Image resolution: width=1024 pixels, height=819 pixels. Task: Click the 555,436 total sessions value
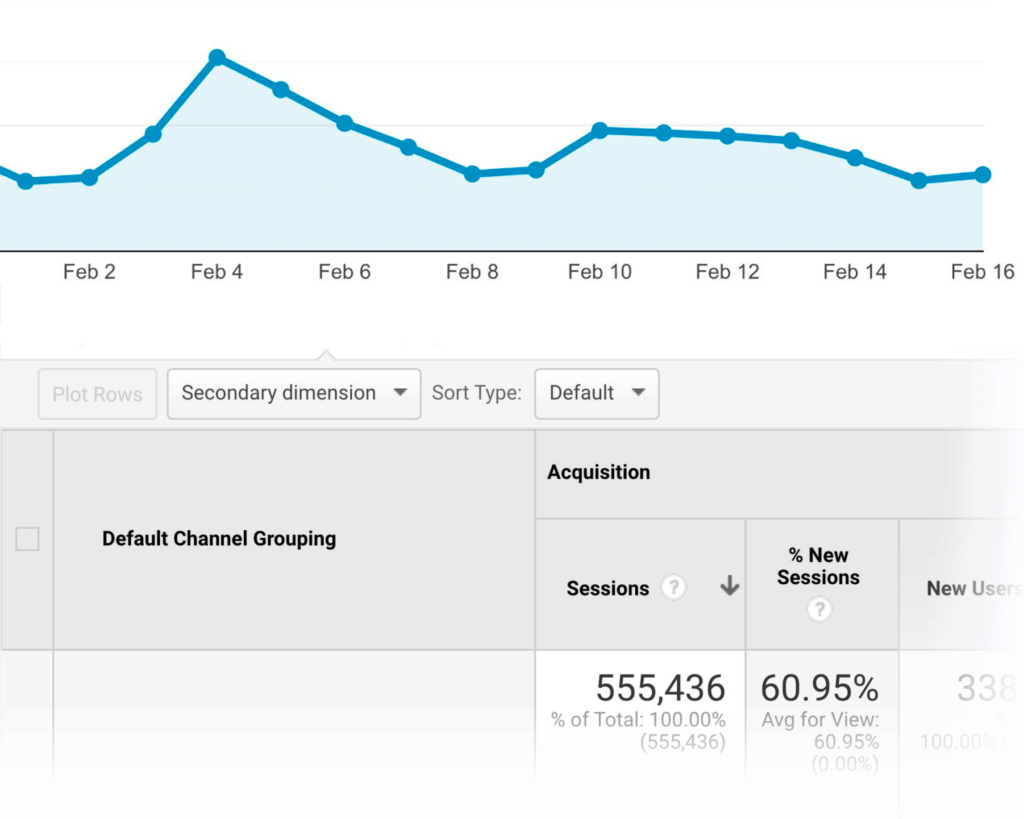(660, 688)
